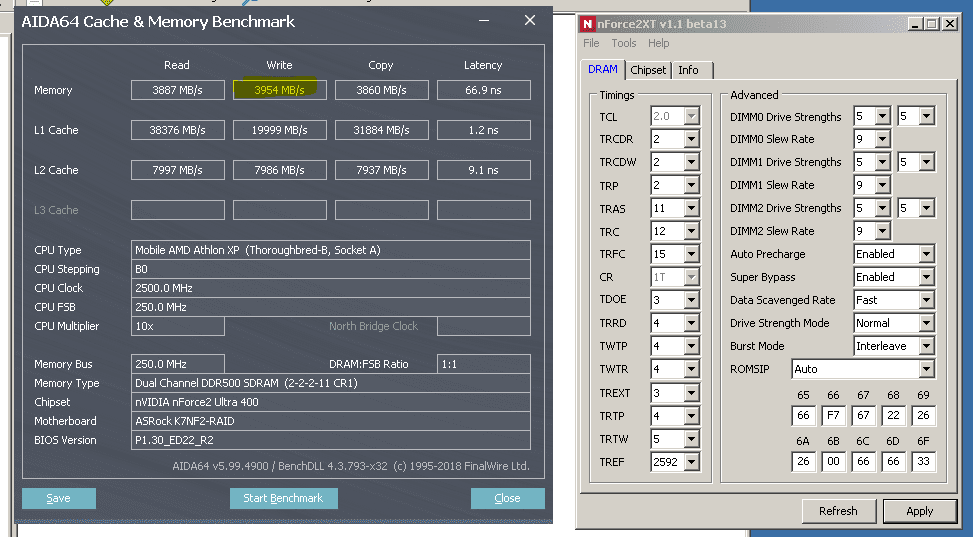The image size is (973, 537).
Task: Click Motherboard ASRock K7NF2-RAID field
Action: 331,421
